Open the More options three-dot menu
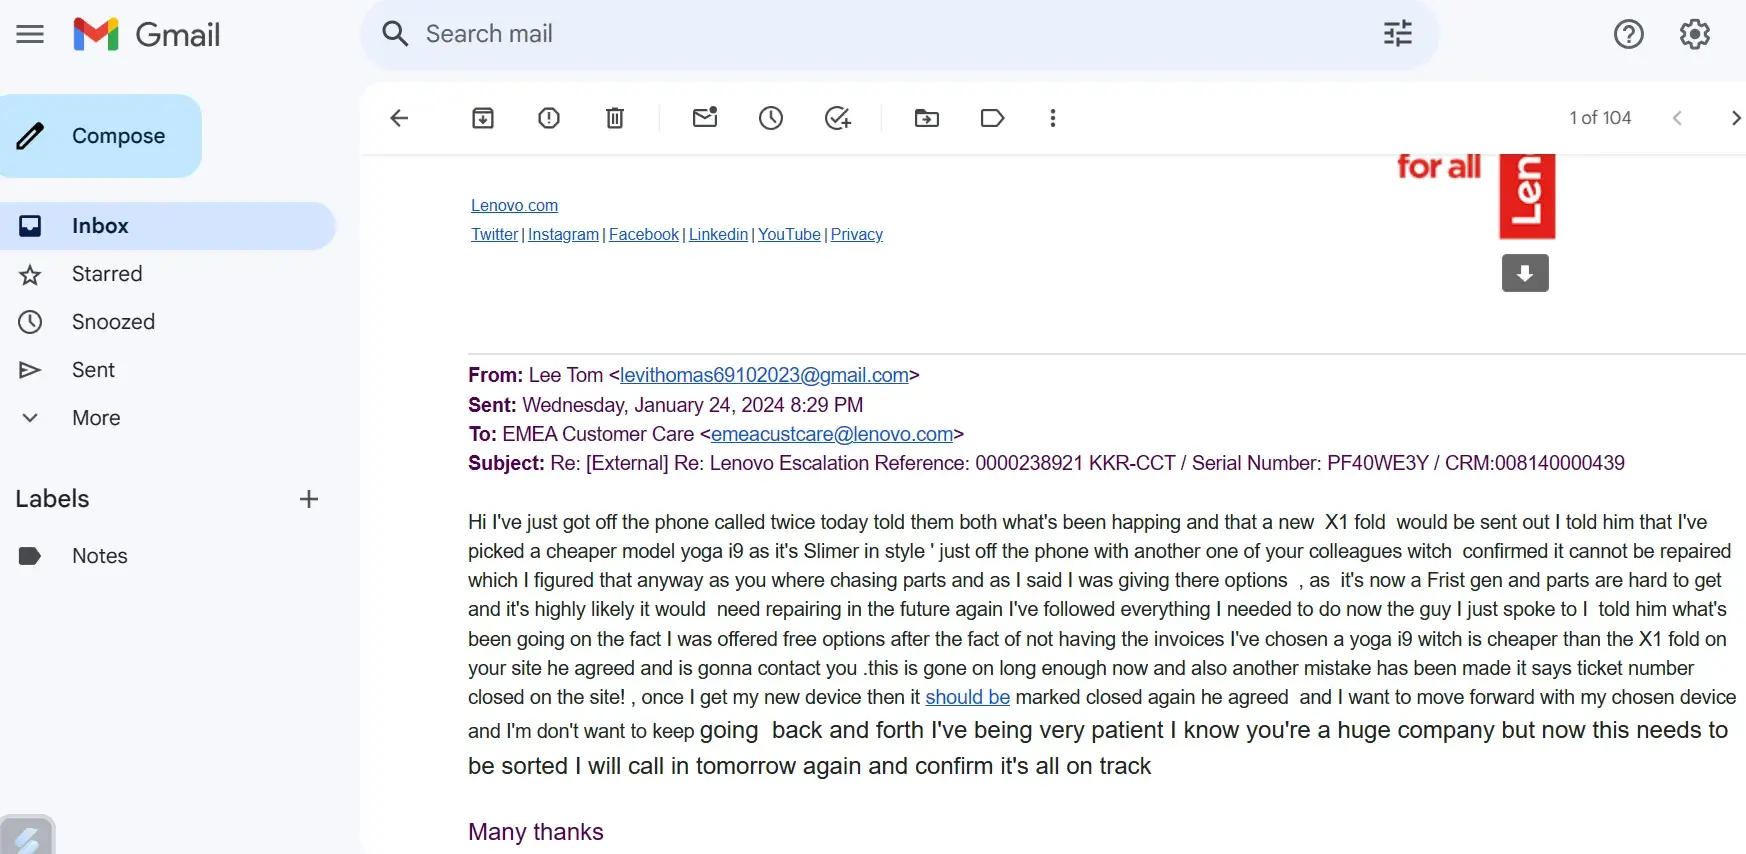 click(x=1053, y=118)
